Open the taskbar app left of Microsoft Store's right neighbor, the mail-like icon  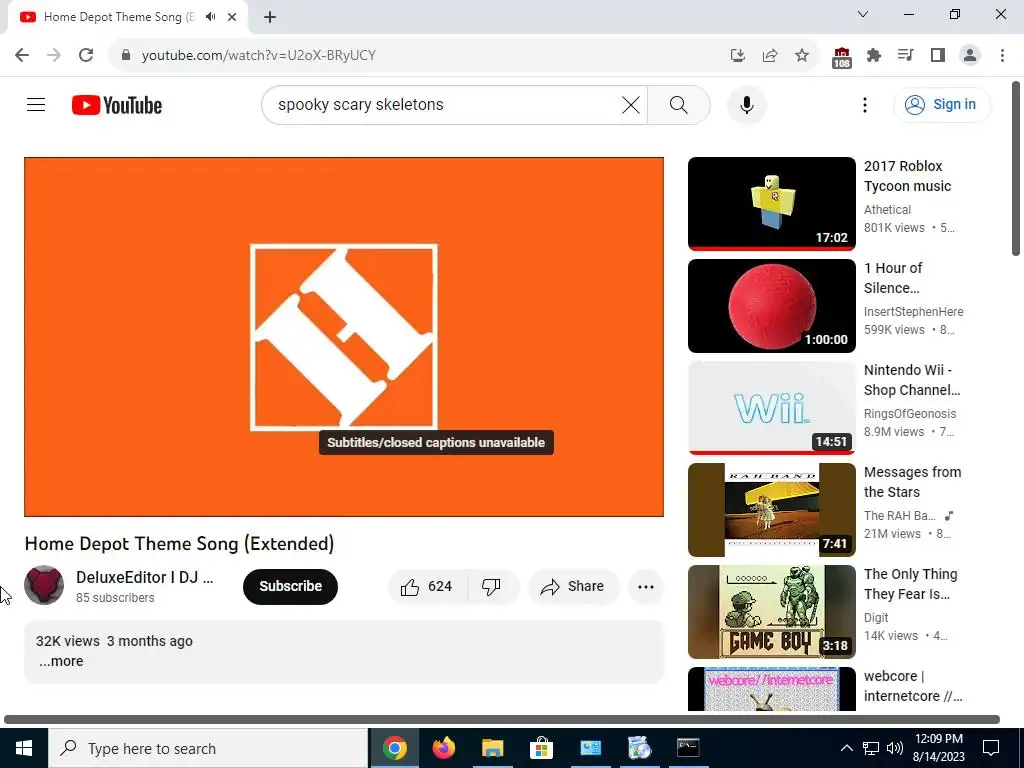(590, 748)
